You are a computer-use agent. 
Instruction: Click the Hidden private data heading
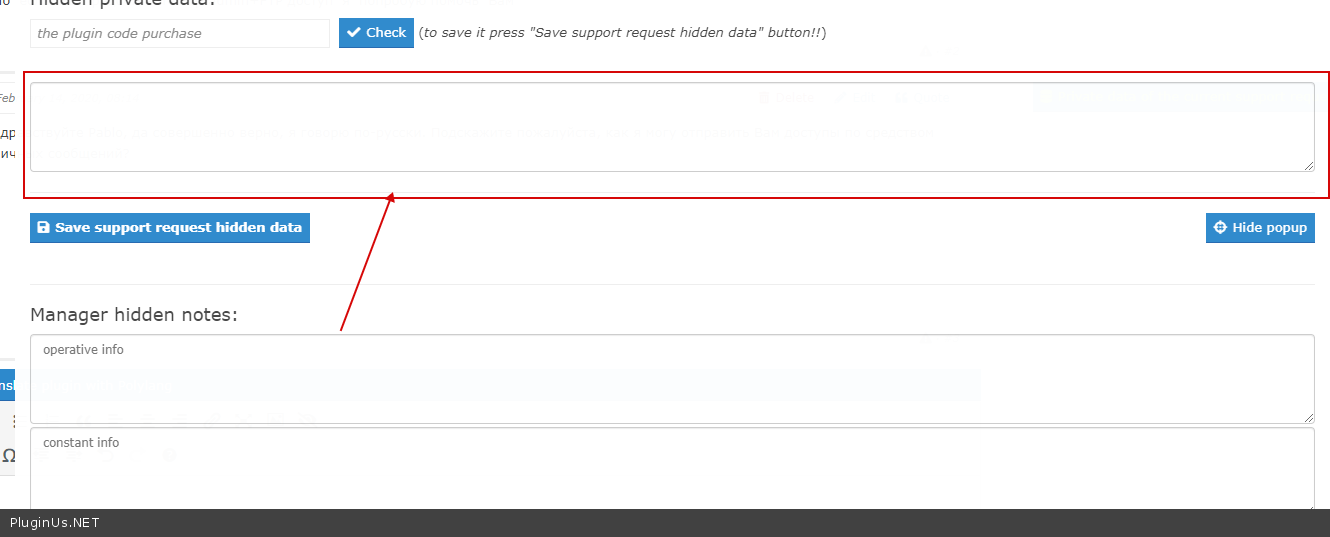[x=120, y=3]
